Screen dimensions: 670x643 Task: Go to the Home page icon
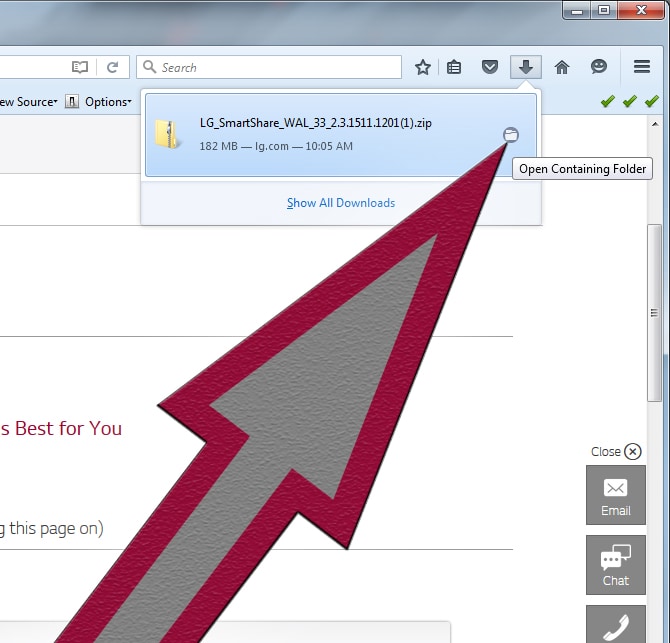(562, 67)
